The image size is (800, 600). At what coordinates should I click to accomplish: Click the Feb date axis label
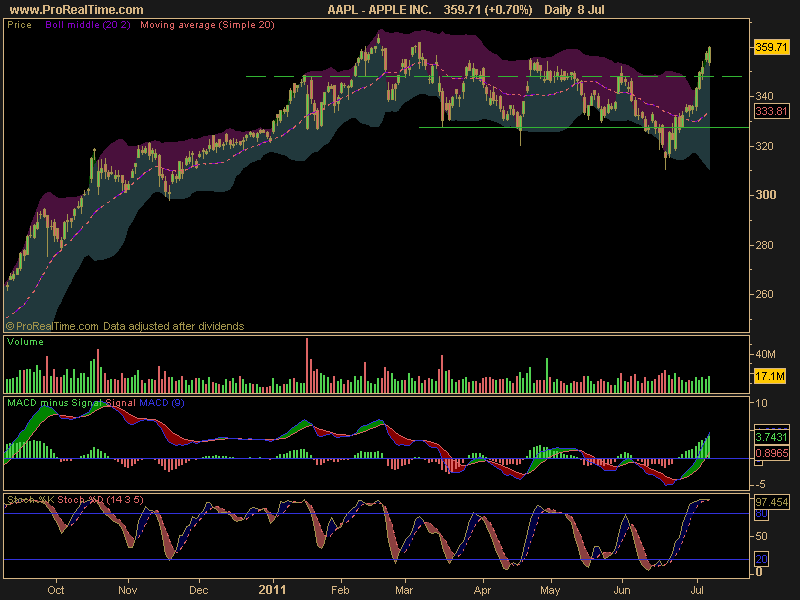point(340,590)
